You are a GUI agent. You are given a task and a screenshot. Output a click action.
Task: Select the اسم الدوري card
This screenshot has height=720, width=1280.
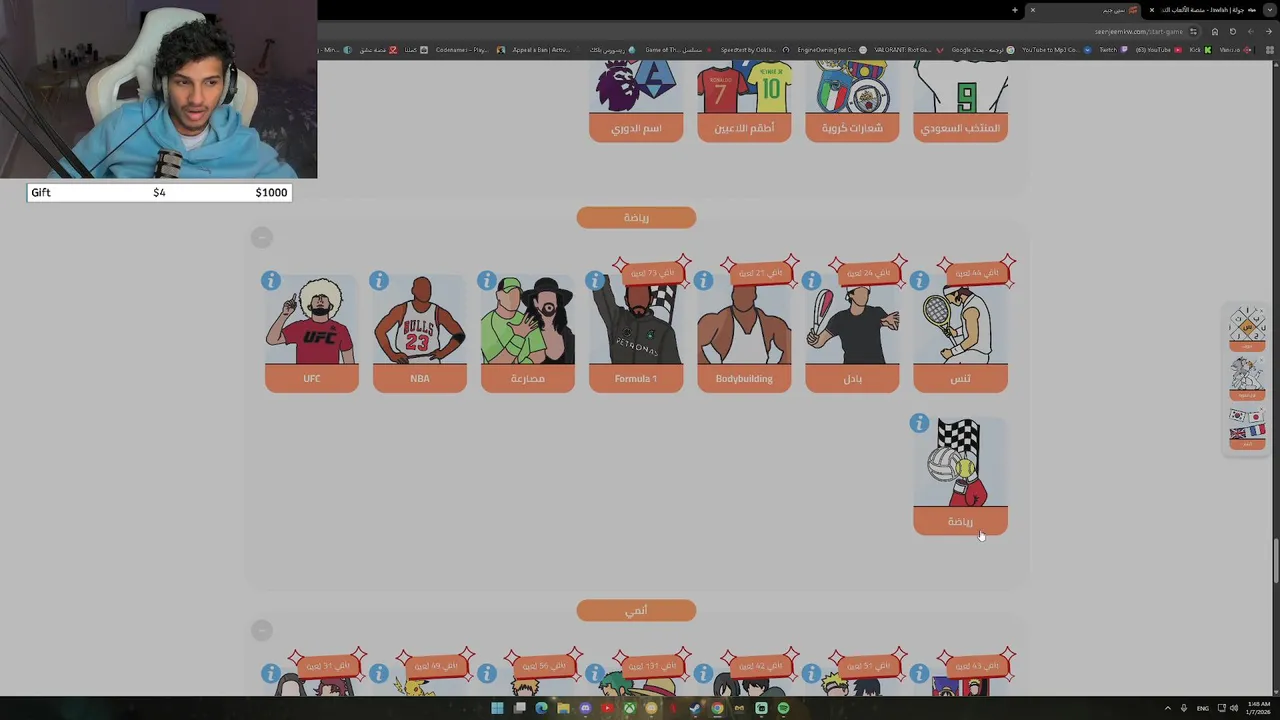click(x=636, y=101)
